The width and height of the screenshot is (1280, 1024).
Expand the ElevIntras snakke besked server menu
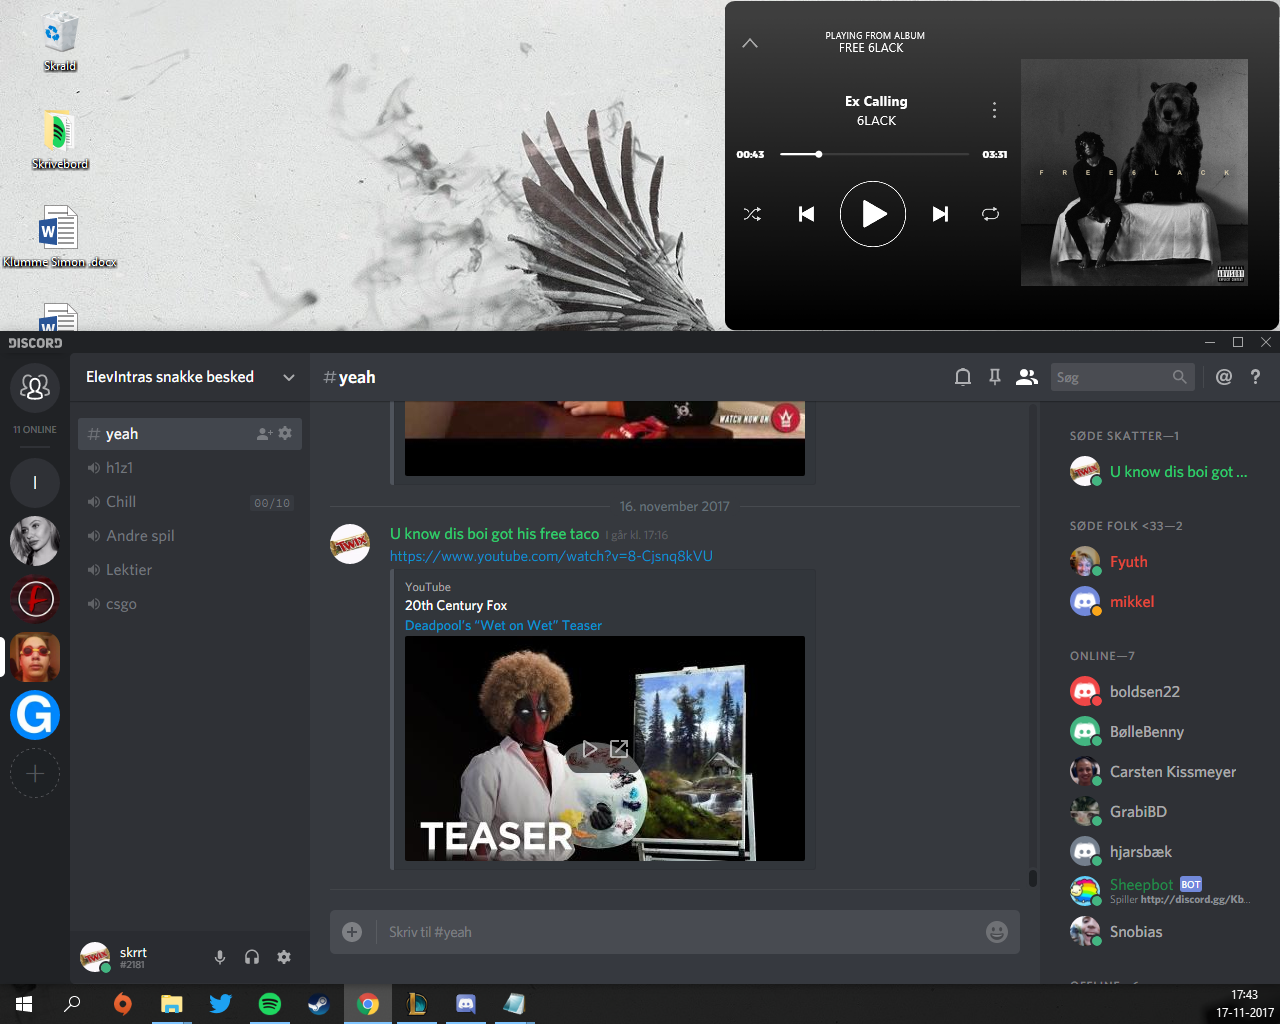point(190,377)
